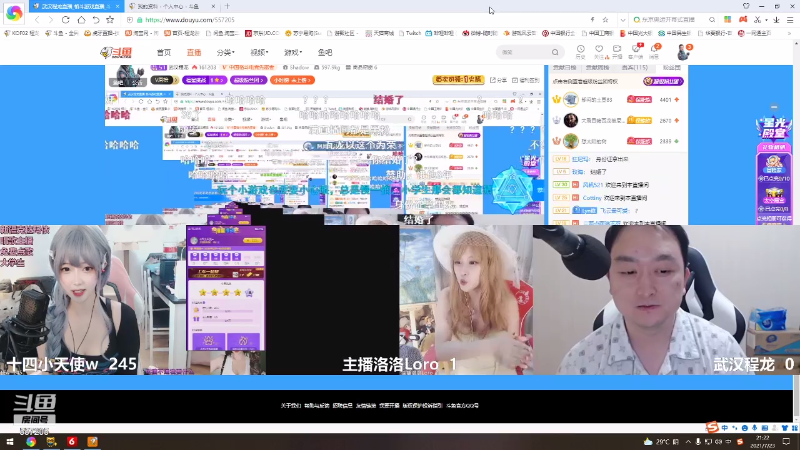This screenshot has width=800, height=450.
Task: Expand the 视频 dropdown in Douyu header
Action: pos(259,52)
